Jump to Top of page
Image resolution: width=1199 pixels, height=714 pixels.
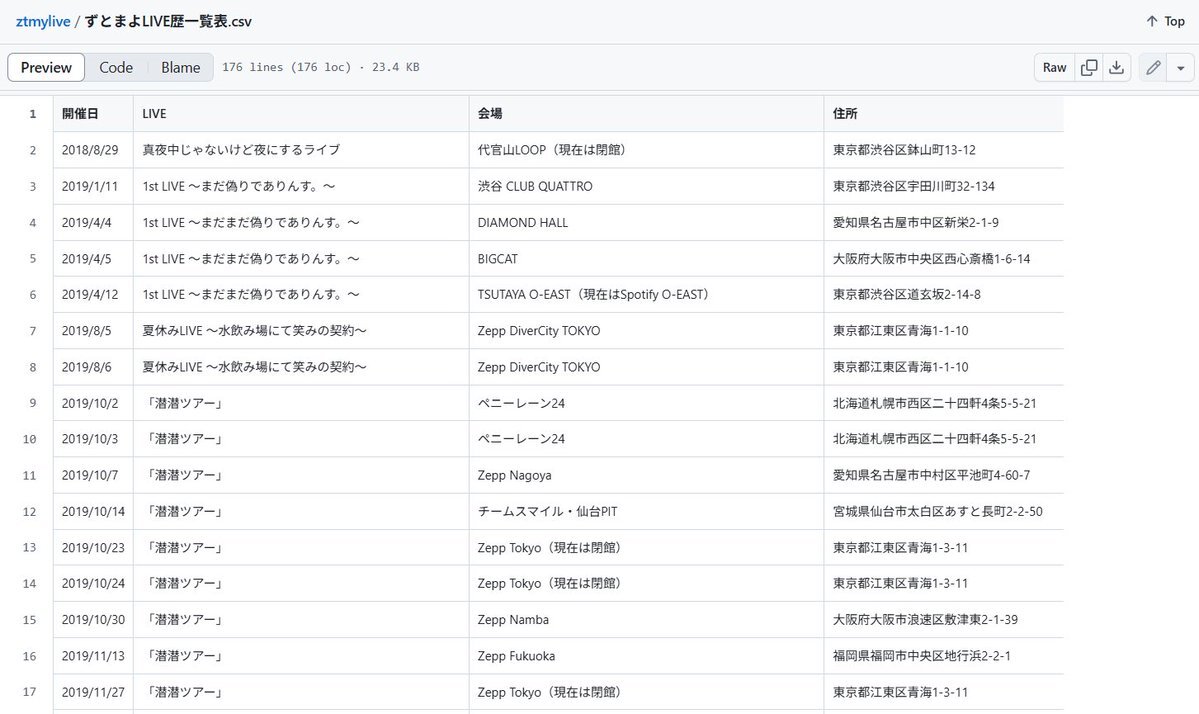[x=1165, y=21]
